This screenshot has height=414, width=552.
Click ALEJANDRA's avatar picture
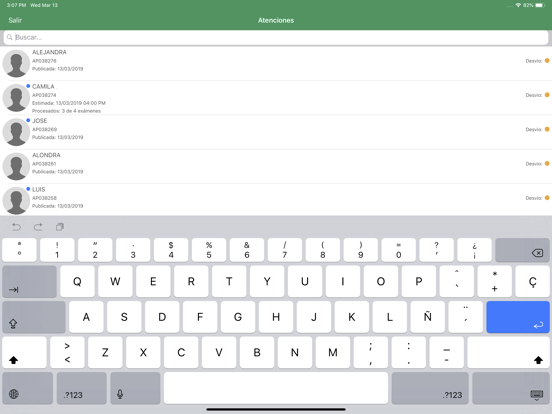(16, 63)
